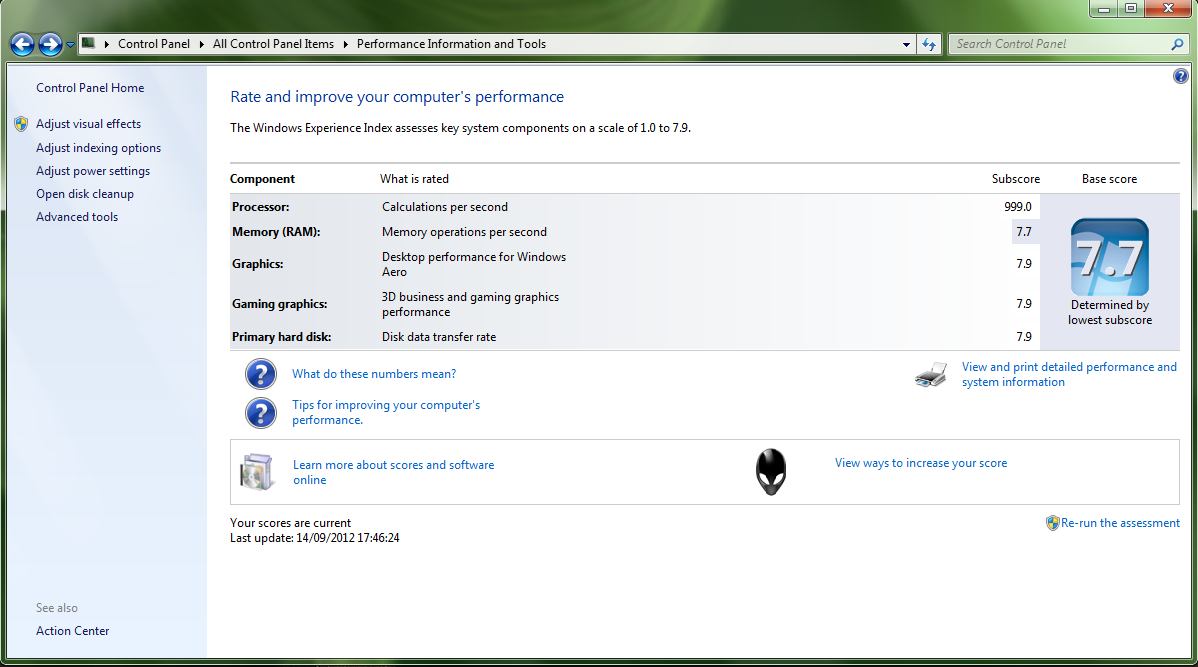Viewport: 1198px width, 667px height.
Task: Open tips for improving your computer's performance
Action: tap(386, 413)
